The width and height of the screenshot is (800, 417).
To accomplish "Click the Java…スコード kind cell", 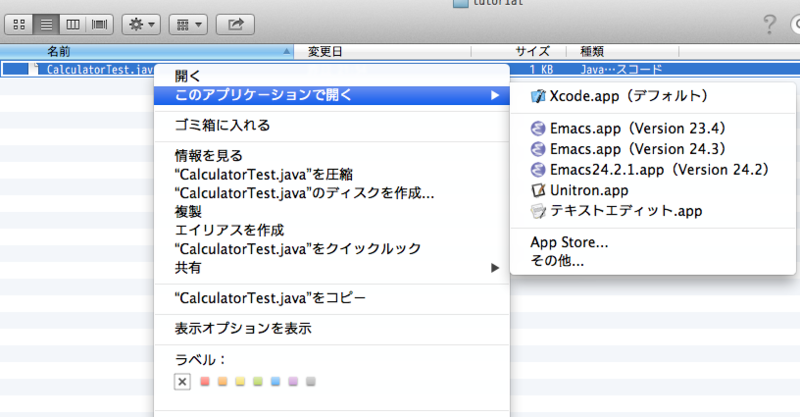I will coord(621,69).
